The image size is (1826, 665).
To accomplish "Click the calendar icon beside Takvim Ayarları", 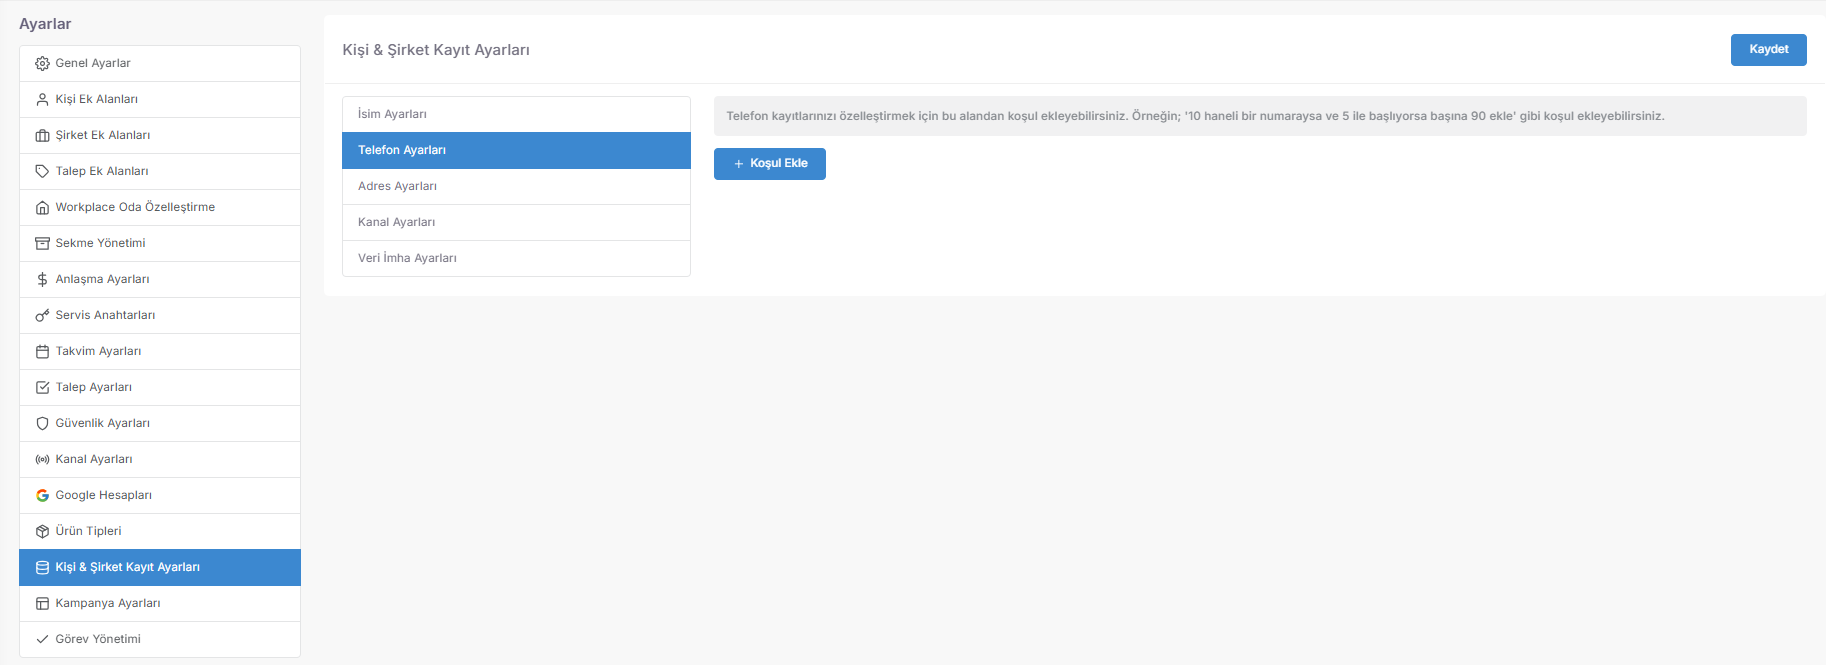I will click(42, 351).
